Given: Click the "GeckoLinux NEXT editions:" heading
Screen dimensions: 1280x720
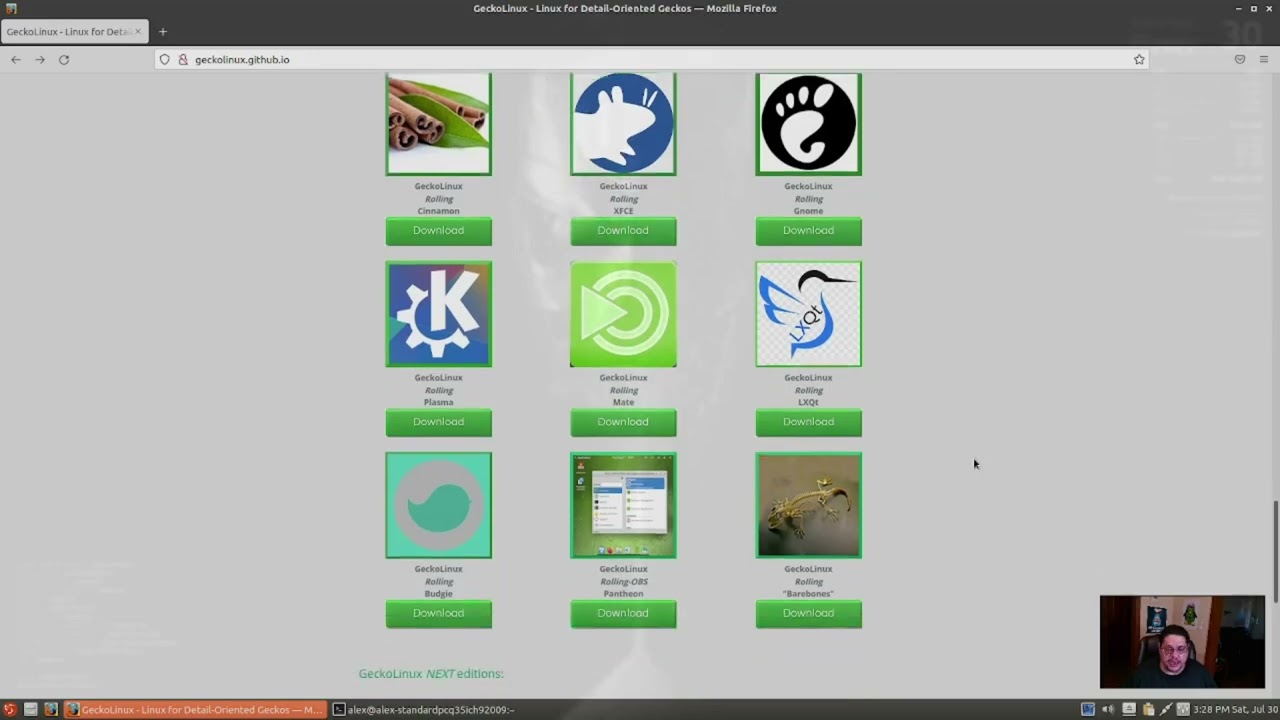Looking at the screenshot, I should pos(431,674).
